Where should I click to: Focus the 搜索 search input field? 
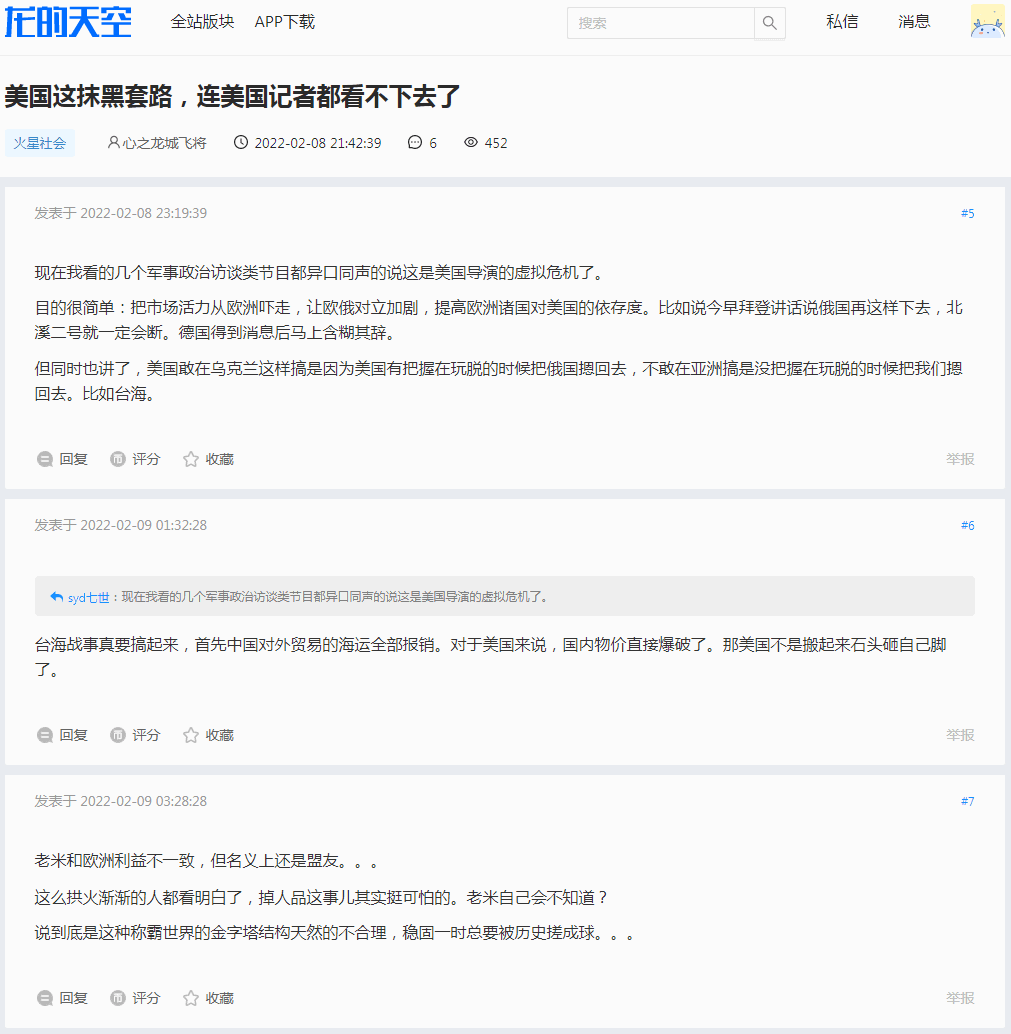point(660,23)
